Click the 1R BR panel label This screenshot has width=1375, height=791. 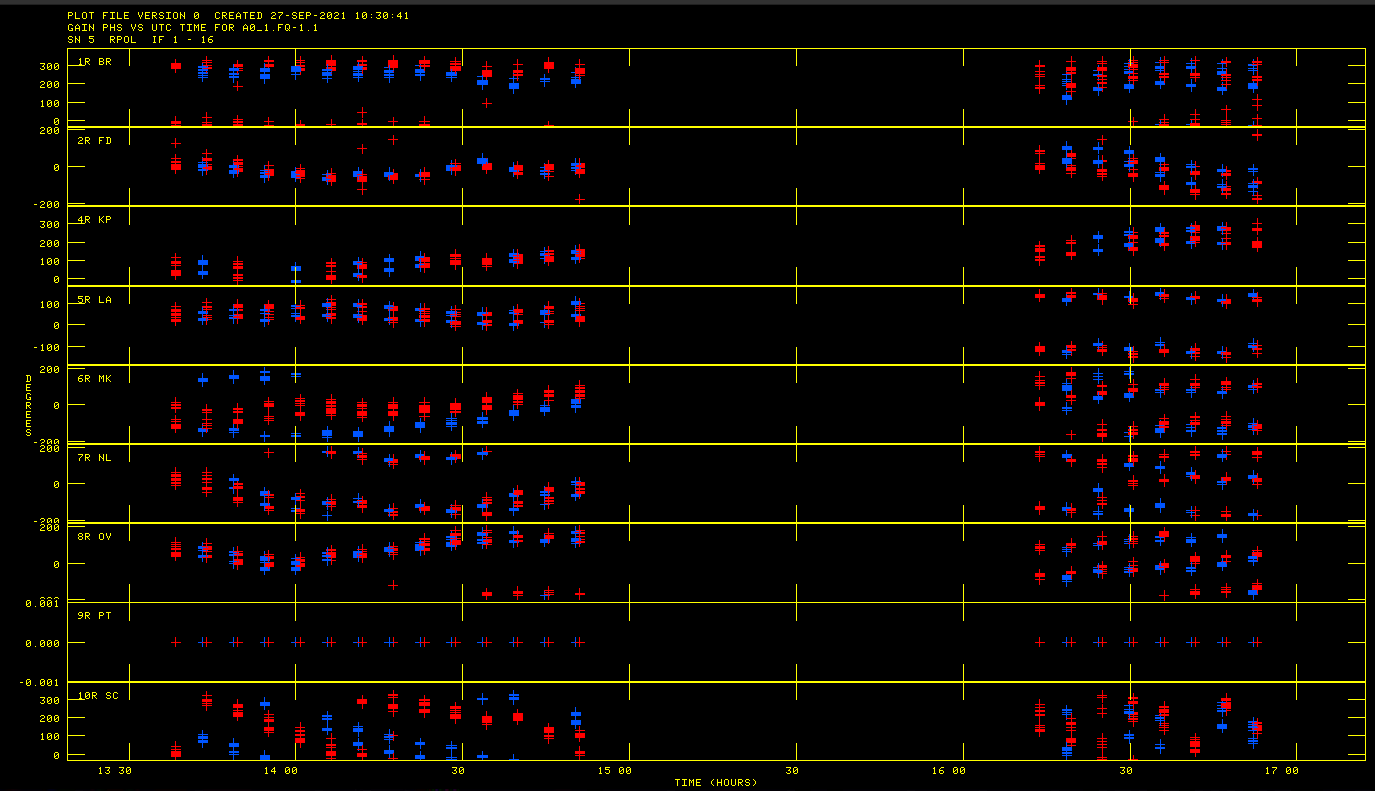pyautogui.click(x=95, y=62)
